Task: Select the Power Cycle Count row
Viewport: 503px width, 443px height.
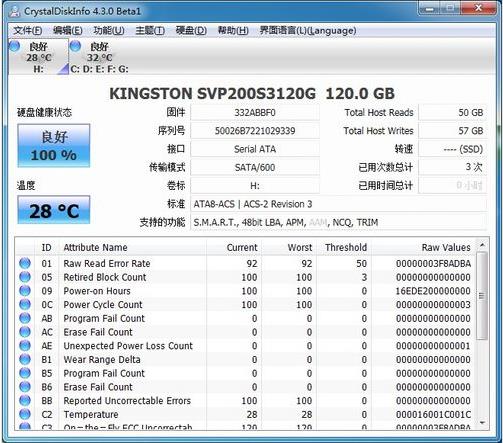Action: coord(246,305)
